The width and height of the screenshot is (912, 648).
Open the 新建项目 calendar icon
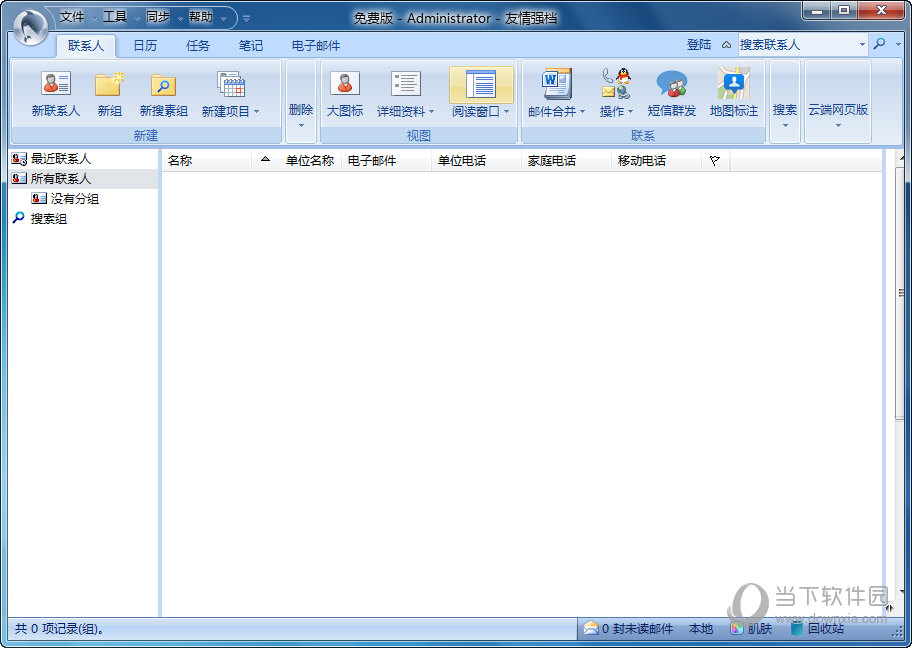pyautogui.click(x=231, y=84)
